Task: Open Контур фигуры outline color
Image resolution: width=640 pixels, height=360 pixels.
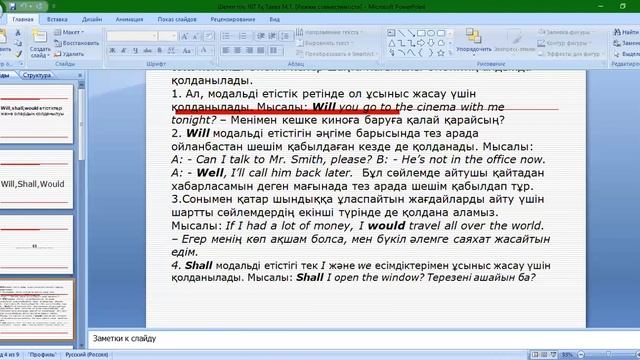Action: (564, 43)
